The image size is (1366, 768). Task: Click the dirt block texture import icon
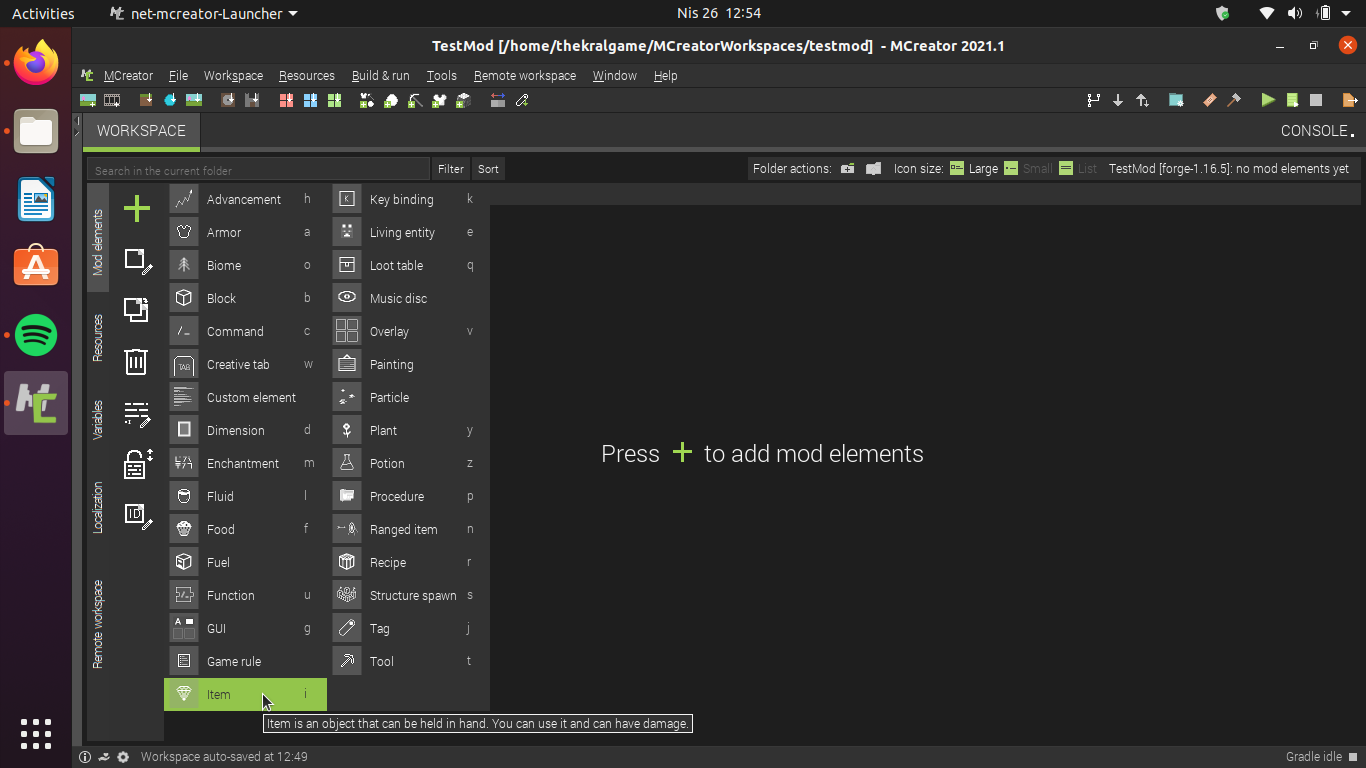click(146, 100)
